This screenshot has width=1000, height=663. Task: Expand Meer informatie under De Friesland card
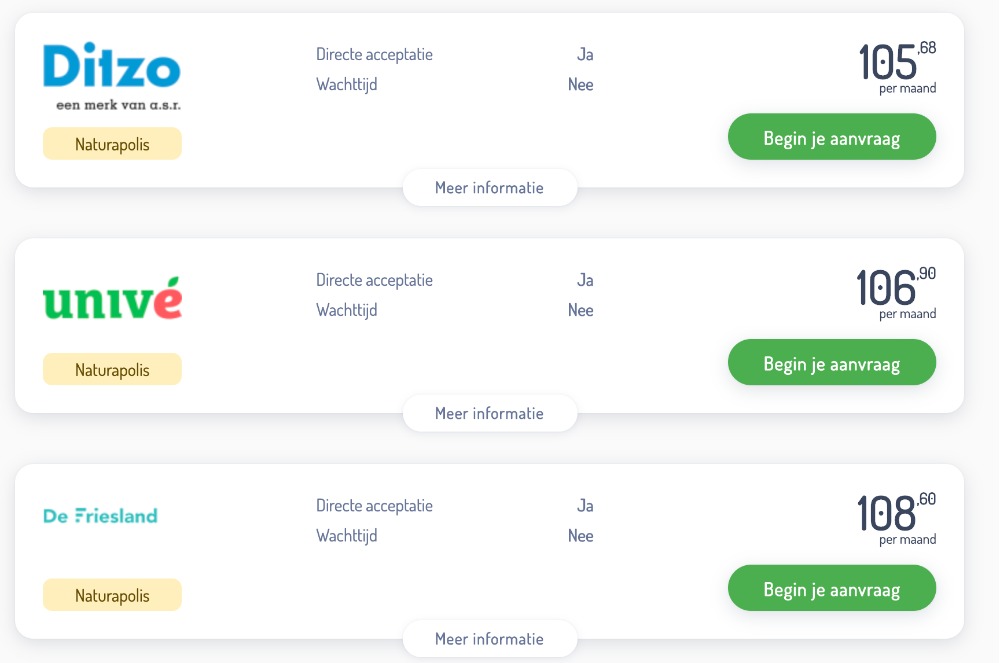click(490, 639)
